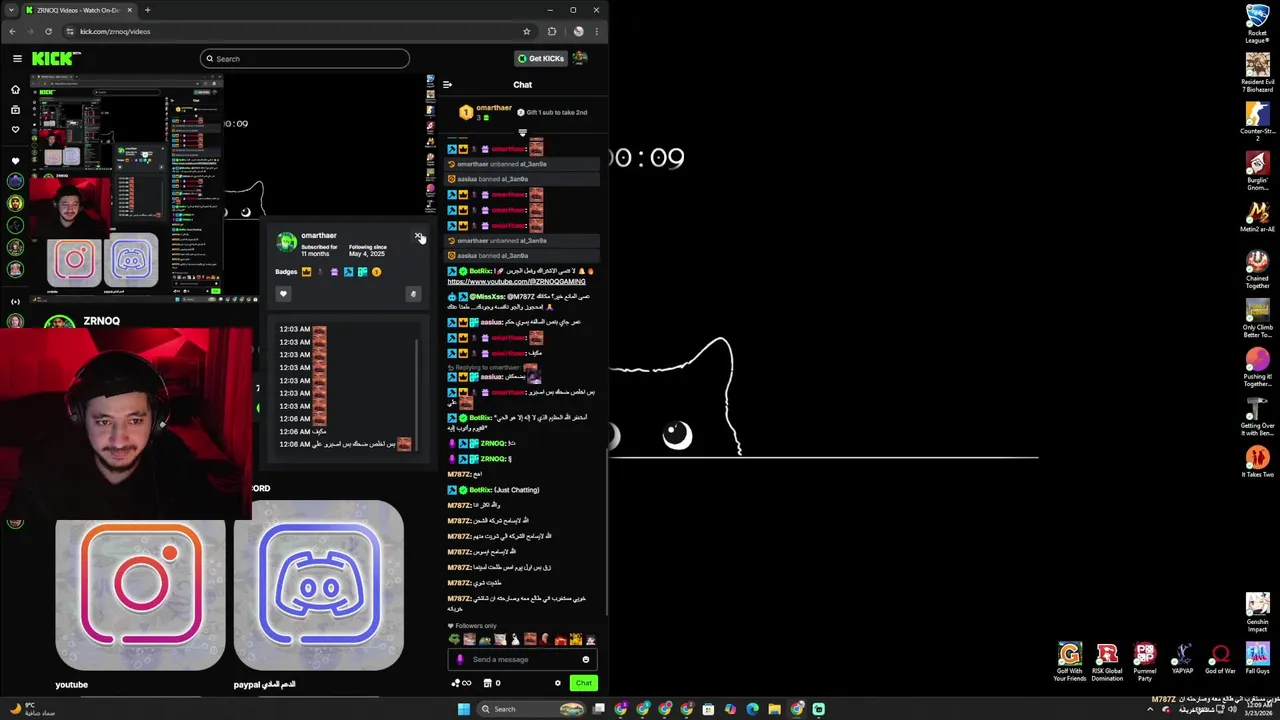Select the ZRNOQ Videos browser tab
The height and width of the screenshot is (720, 1280).
click(x=80, y=10)
